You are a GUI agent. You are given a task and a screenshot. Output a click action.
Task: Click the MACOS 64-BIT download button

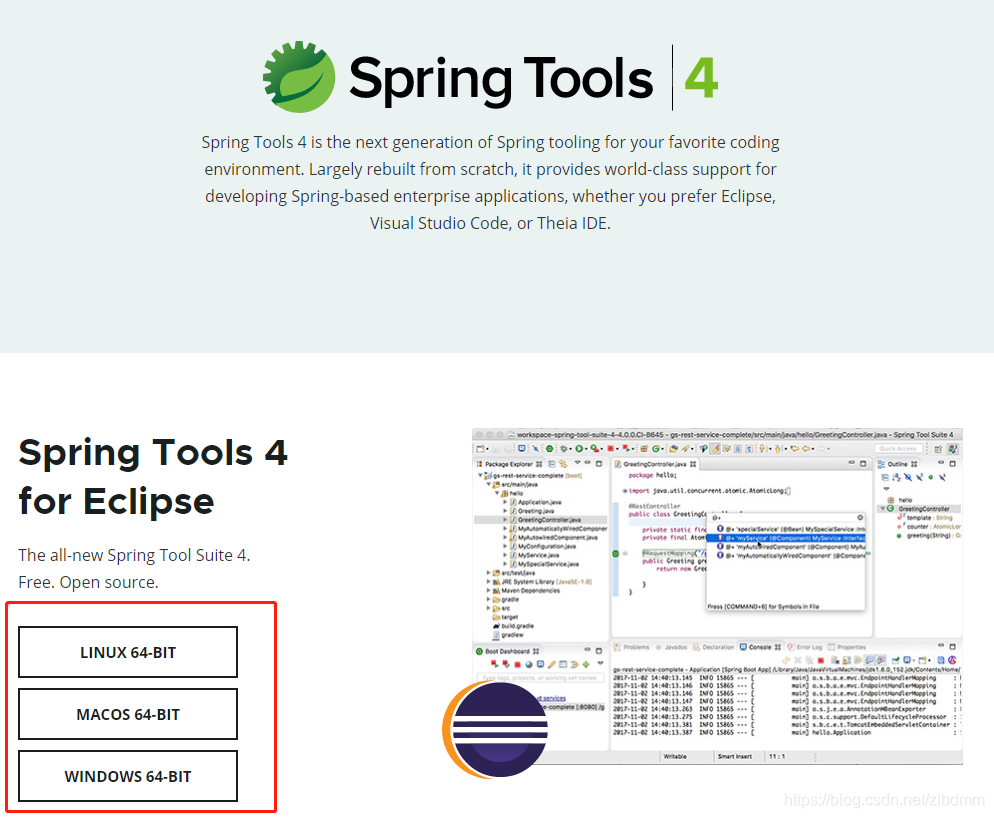[128, 714]
